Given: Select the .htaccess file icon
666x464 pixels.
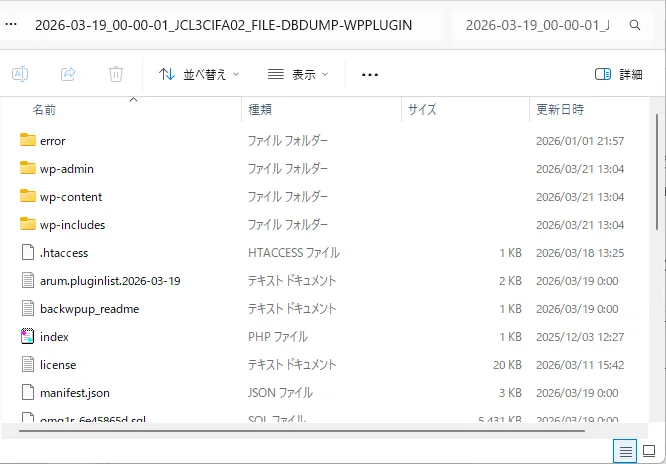Looking at the screenshot, I should point(28,252).
